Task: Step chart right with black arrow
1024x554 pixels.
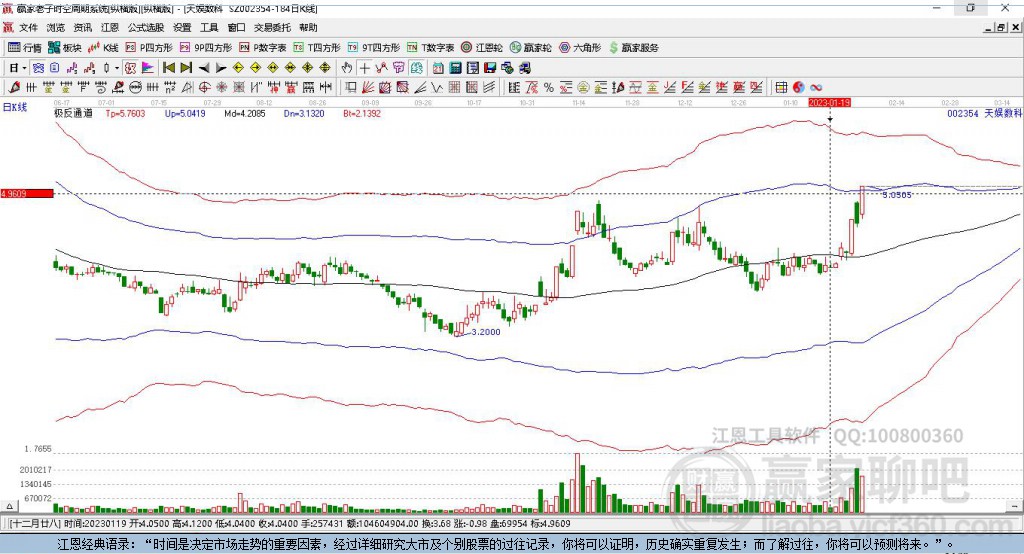Action: pos(221,68)
